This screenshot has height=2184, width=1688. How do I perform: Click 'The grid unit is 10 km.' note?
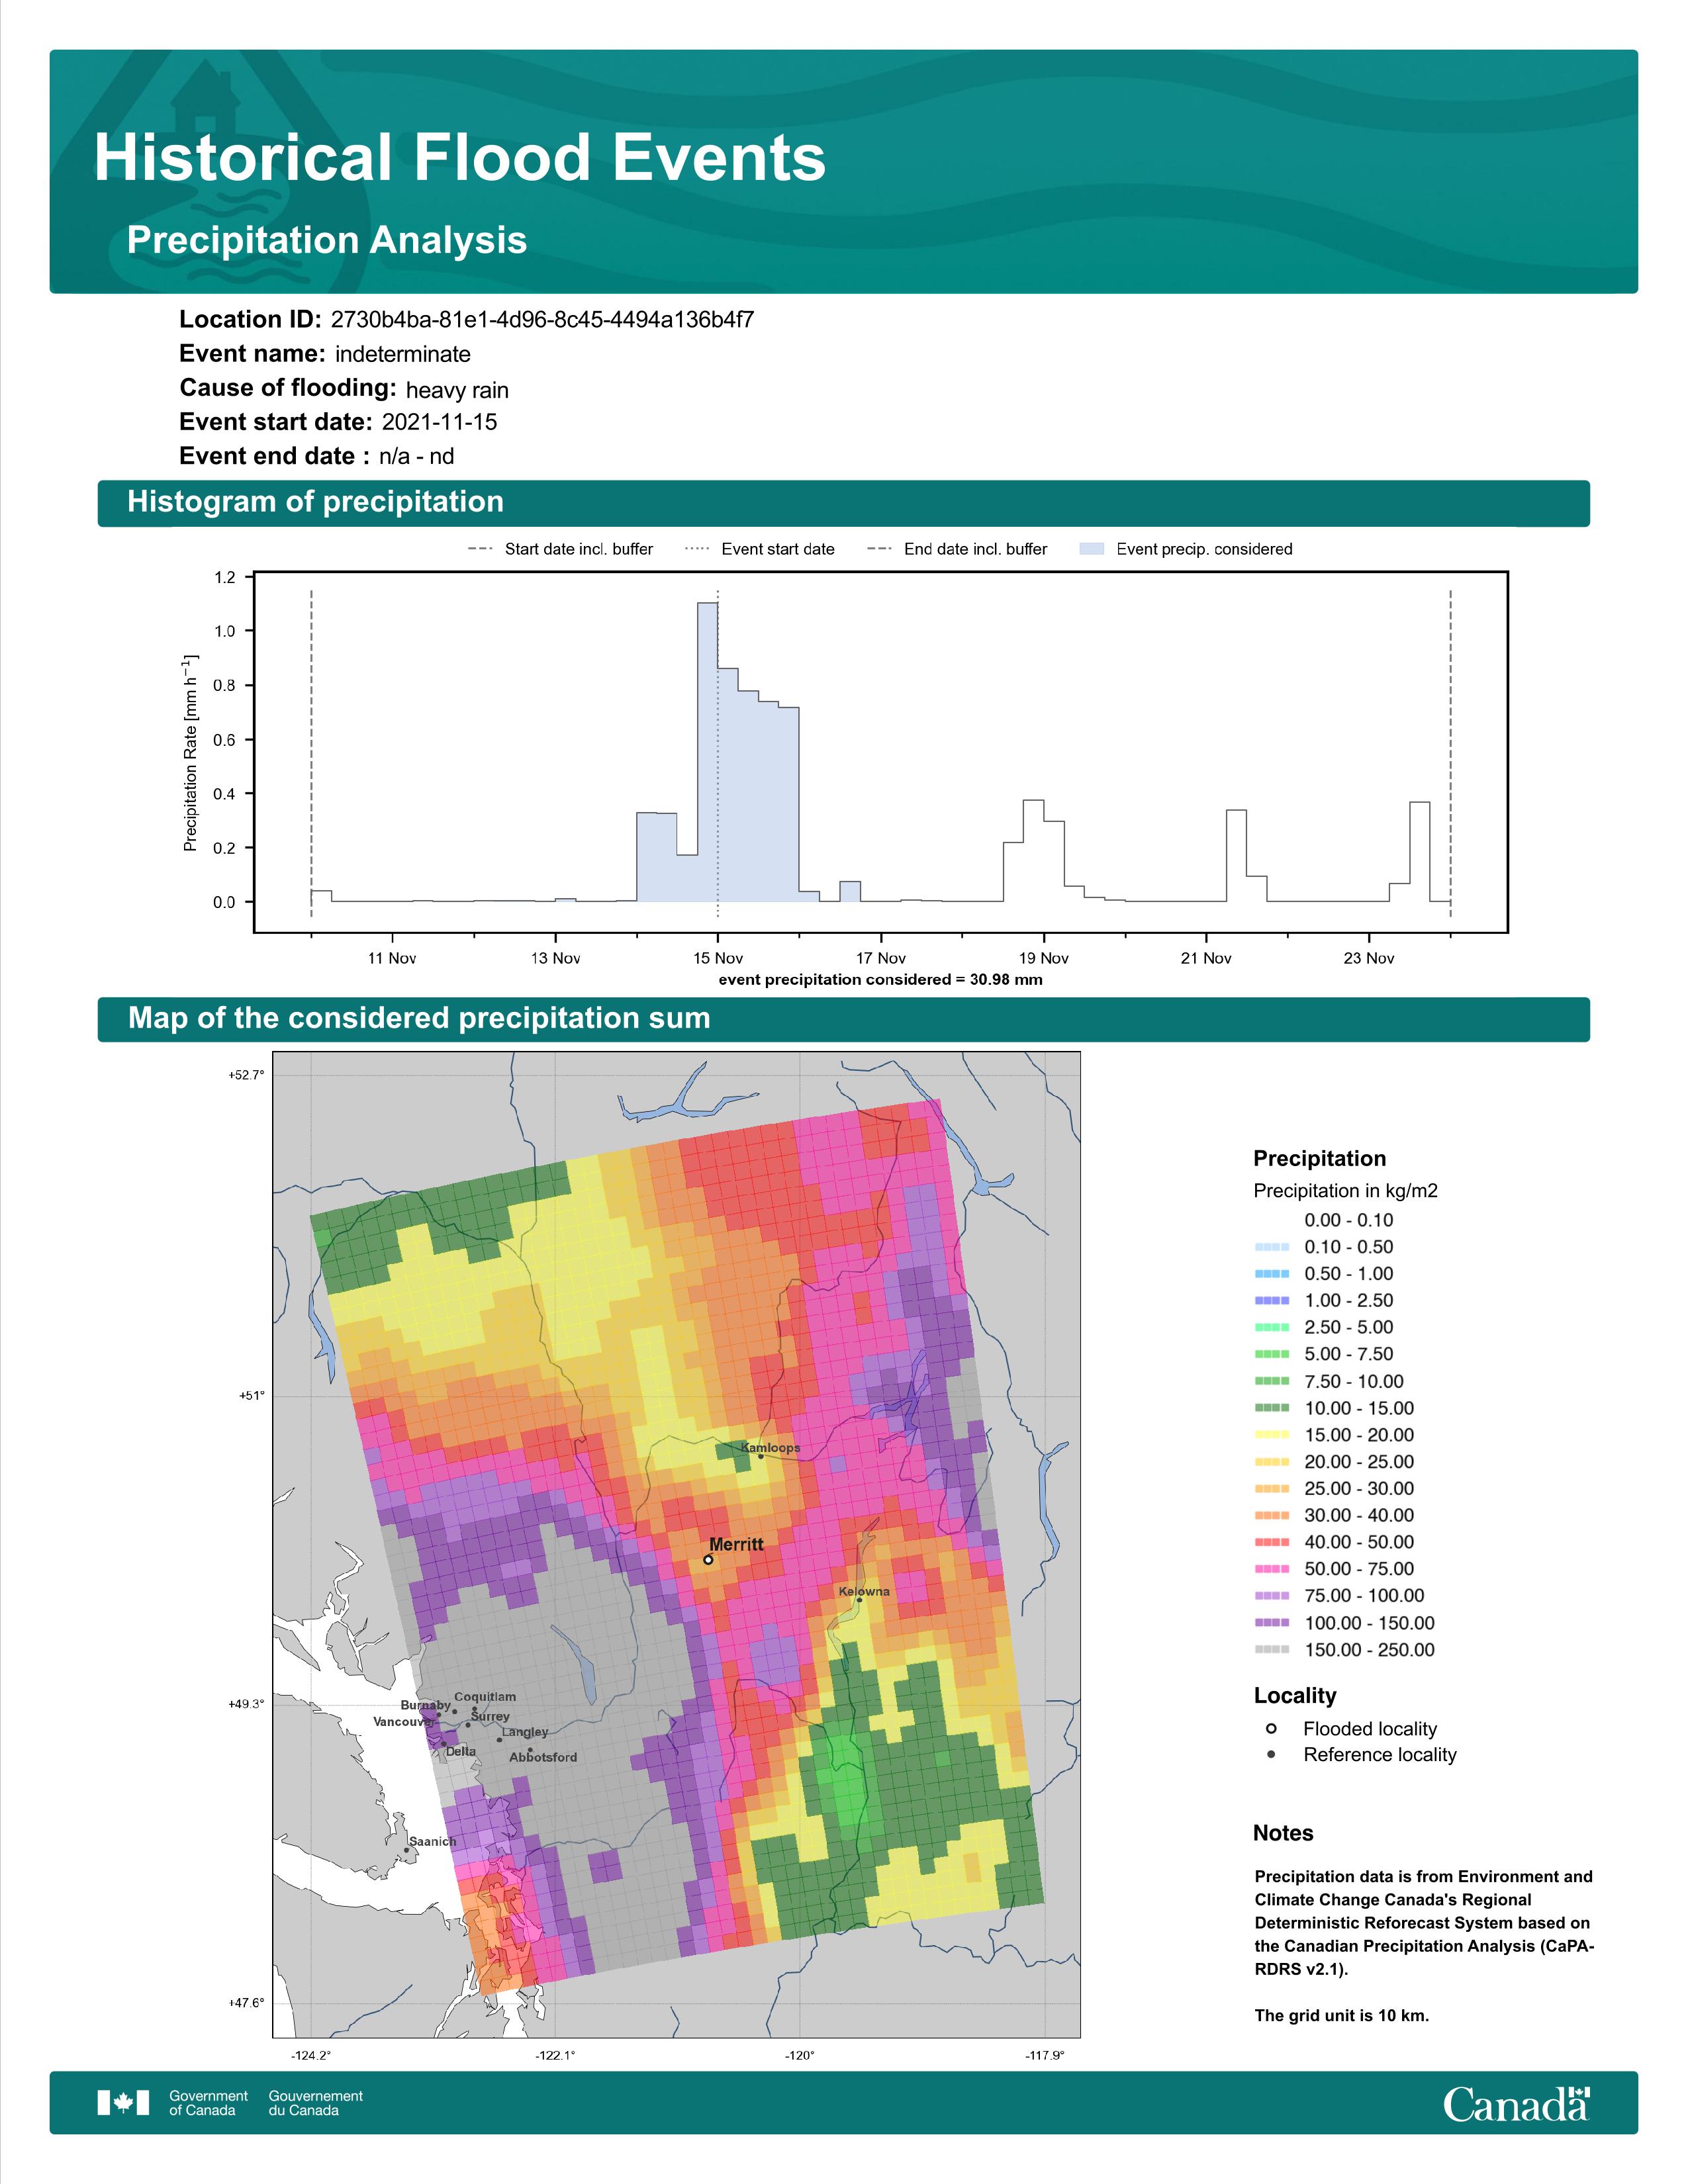tap(1342, 2015)
